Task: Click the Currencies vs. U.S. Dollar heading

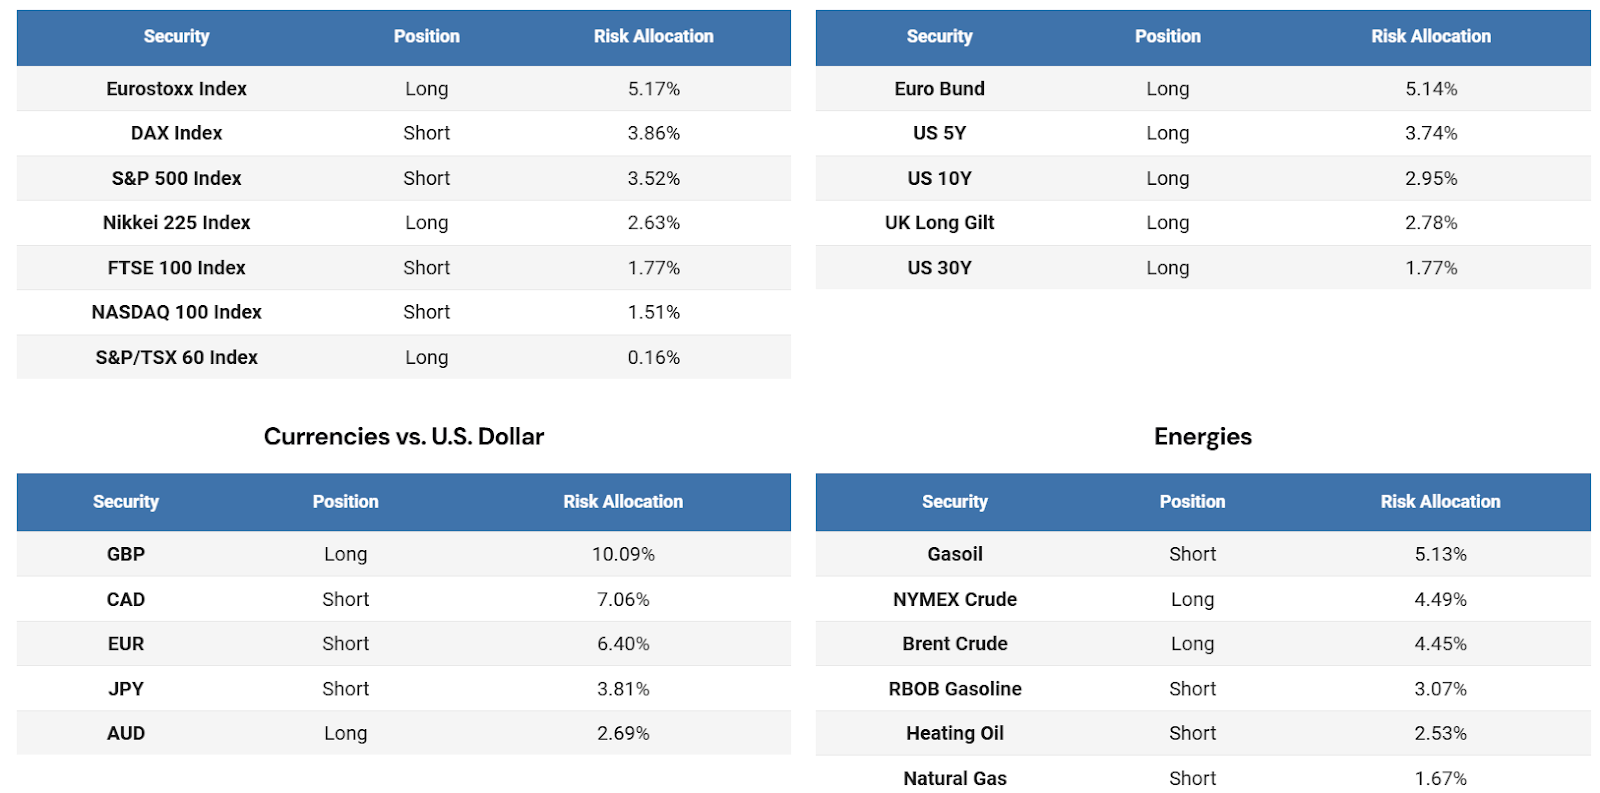Action: pos(404,436)
